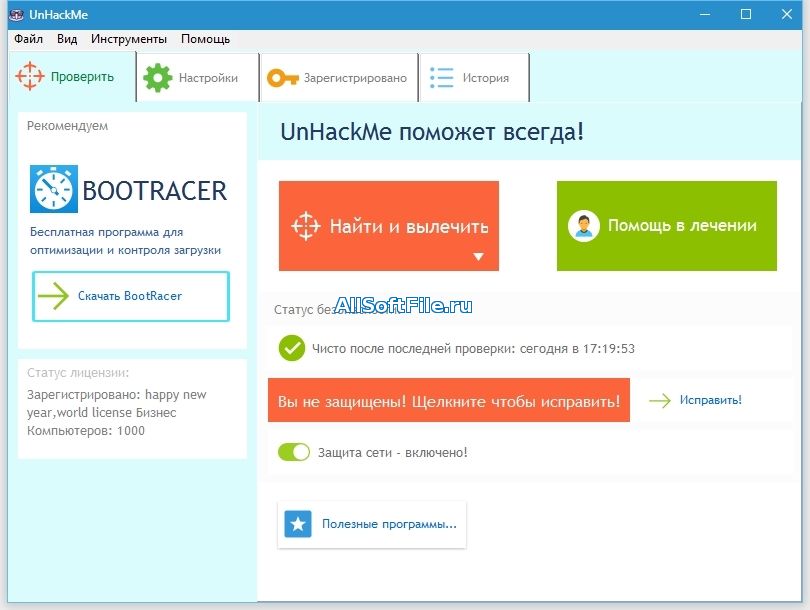Click the blue star icon for Полезные программы

298,524
